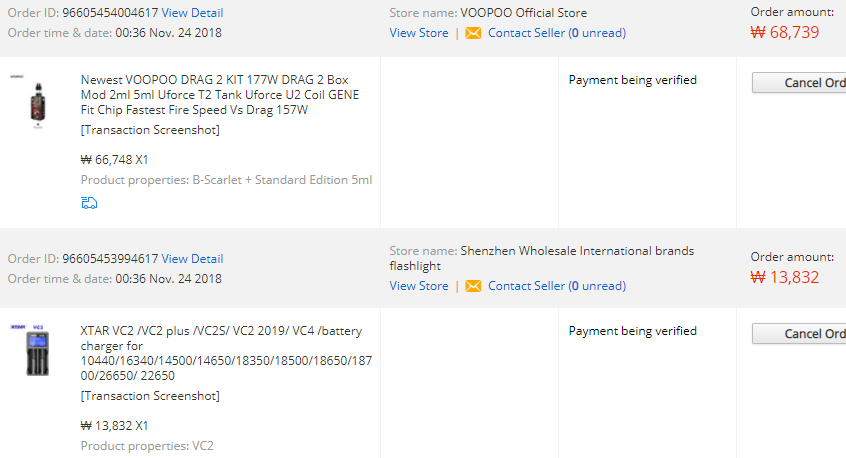846x458 pixels.
Task: Open Transaction Screenshot for XTAR VC2 charger
Action: pos(150,396)
